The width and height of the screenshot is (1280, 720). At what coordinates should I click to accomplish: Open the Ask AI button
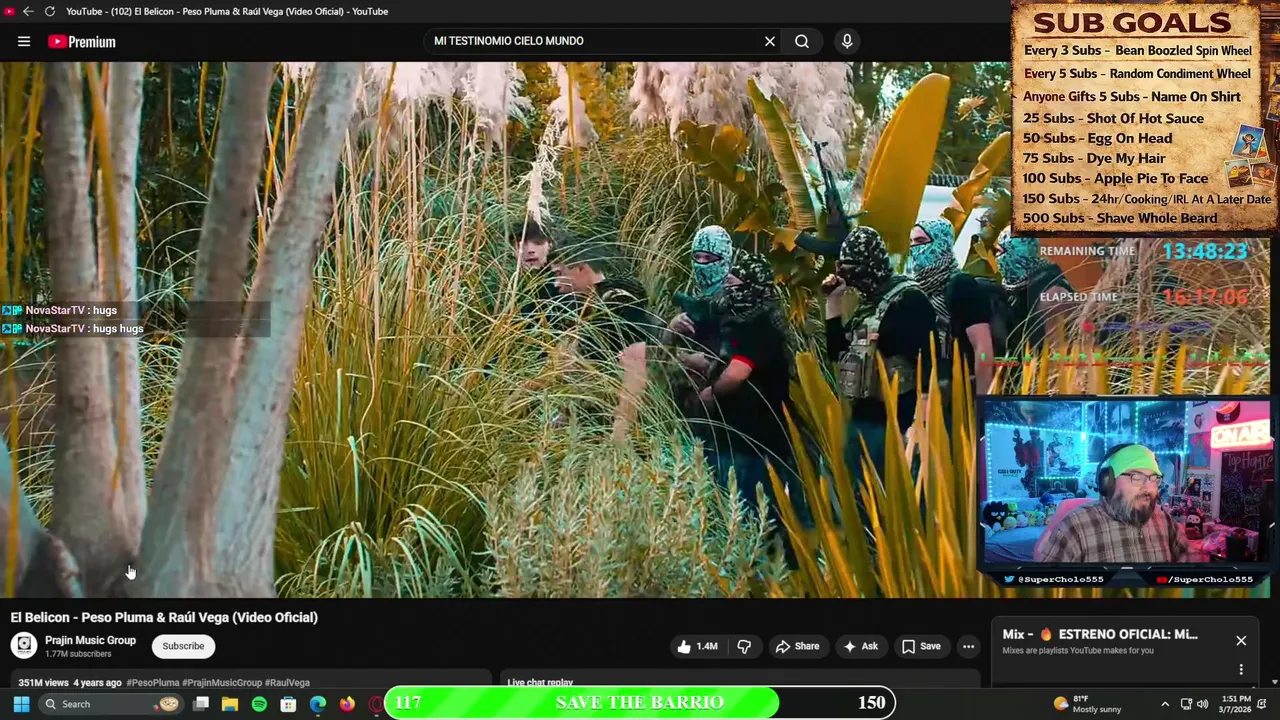(x=860, y=646)
